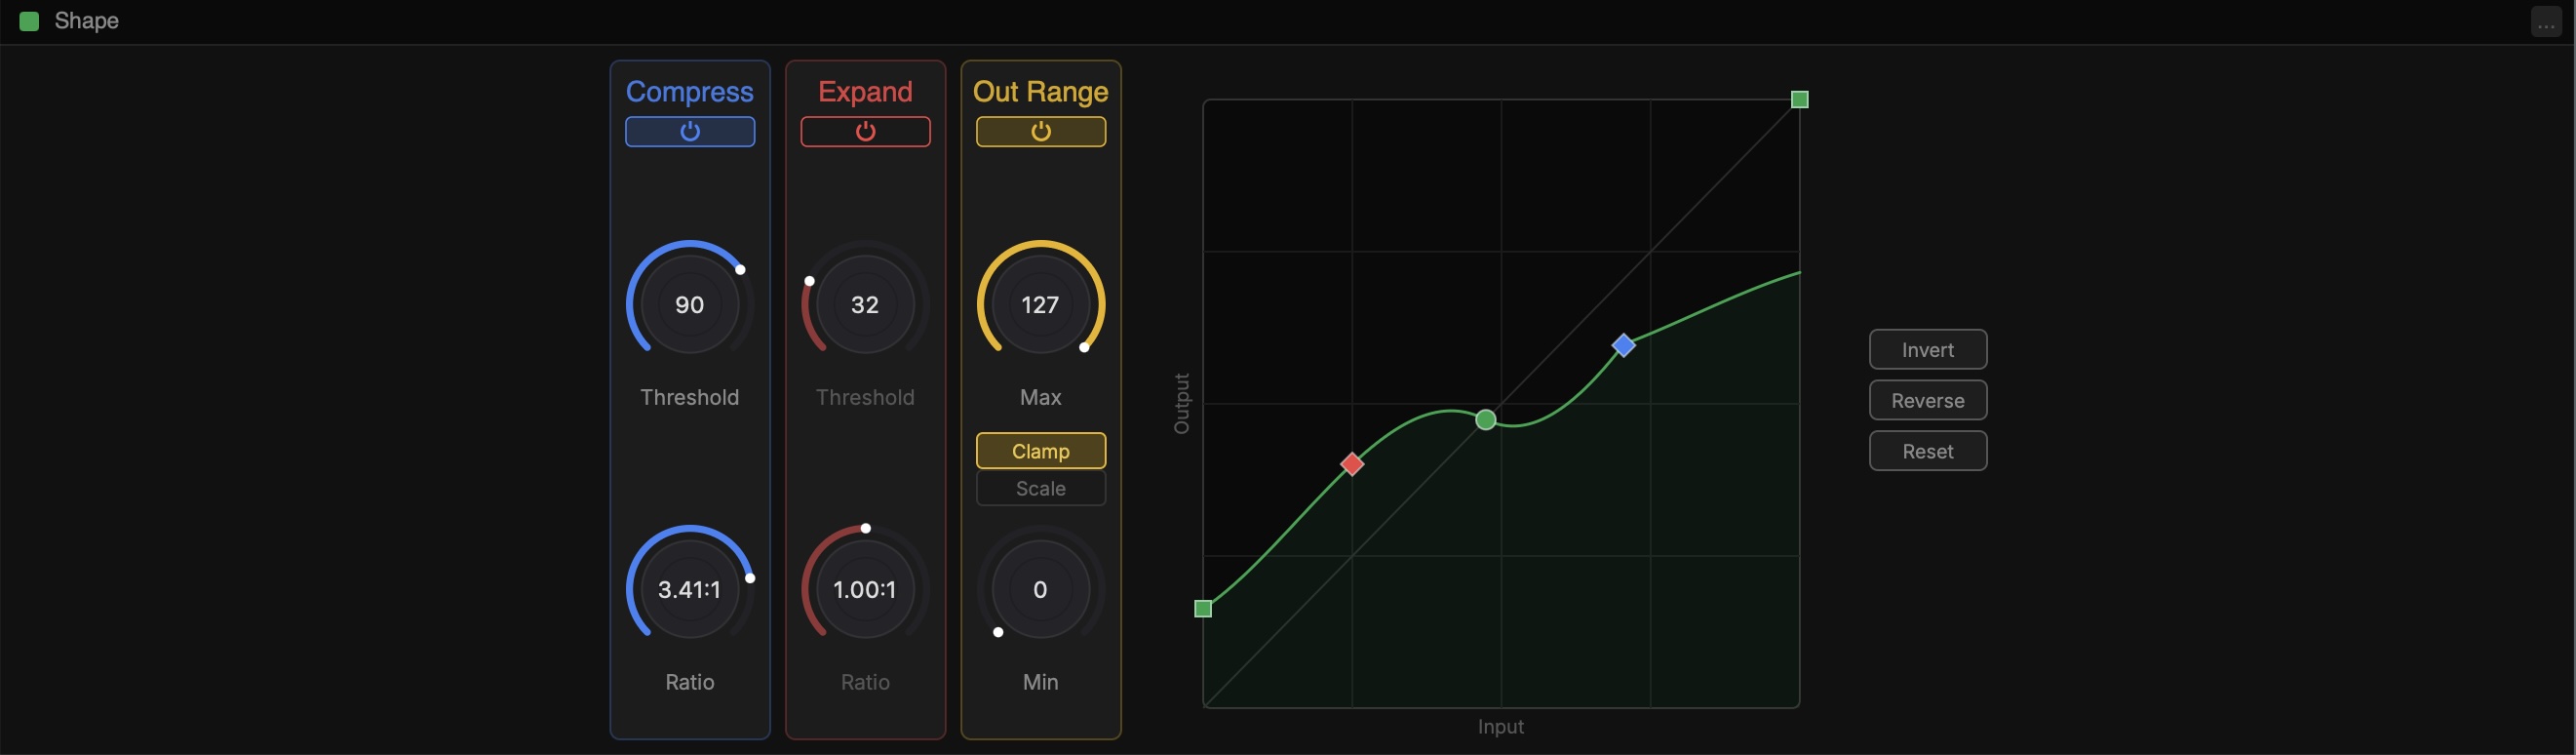Toggle the Compress power button
The image size is (2576, 755).
690,131
